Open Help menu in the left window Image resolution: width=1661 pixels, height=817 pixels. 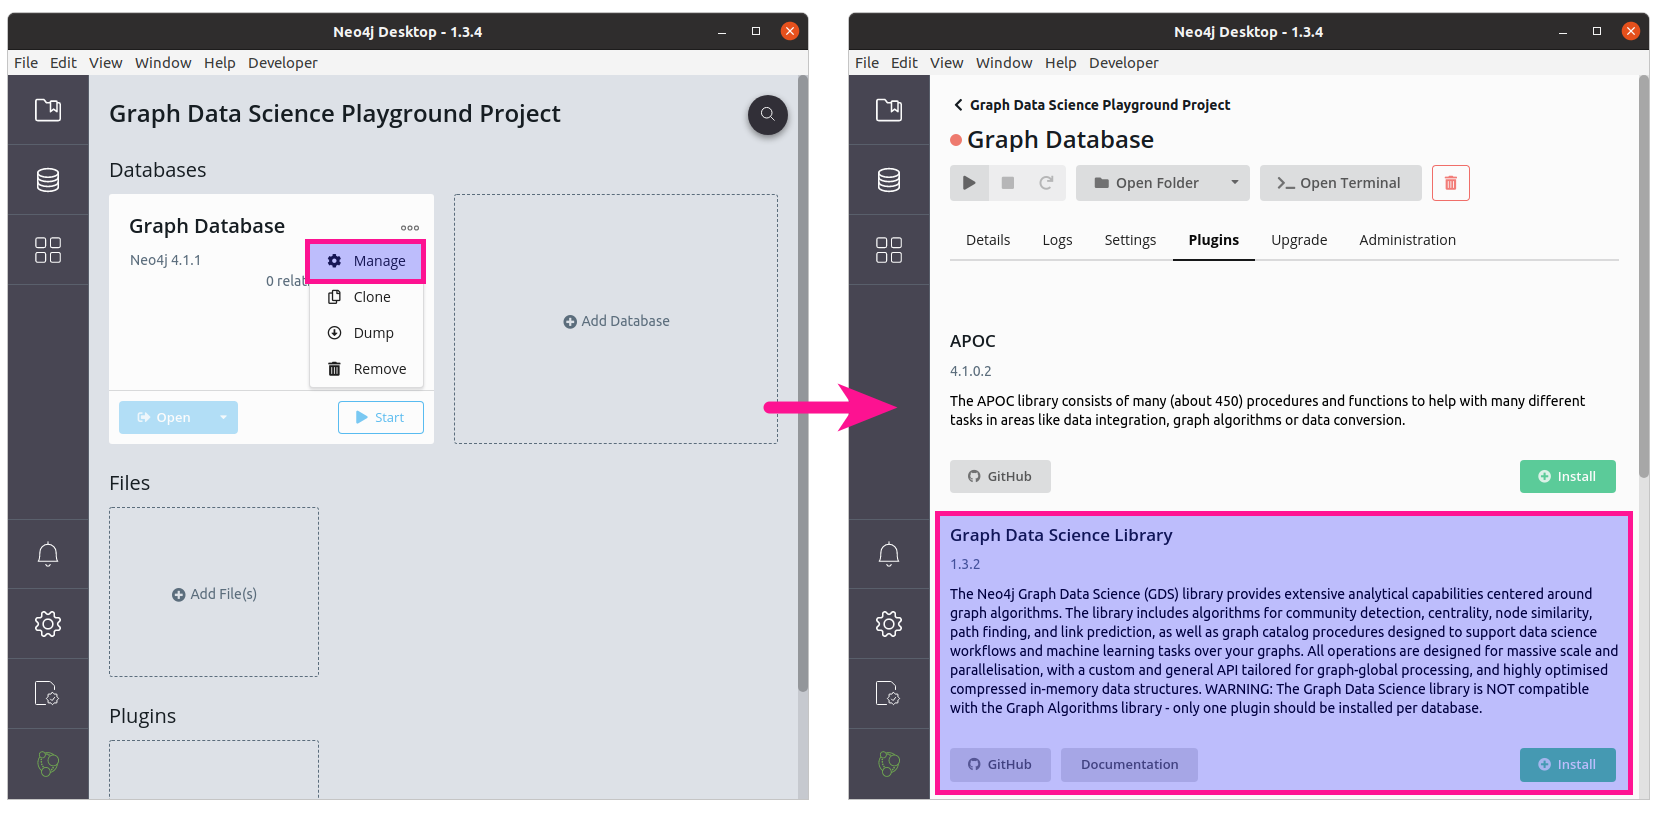pos(220,63)
